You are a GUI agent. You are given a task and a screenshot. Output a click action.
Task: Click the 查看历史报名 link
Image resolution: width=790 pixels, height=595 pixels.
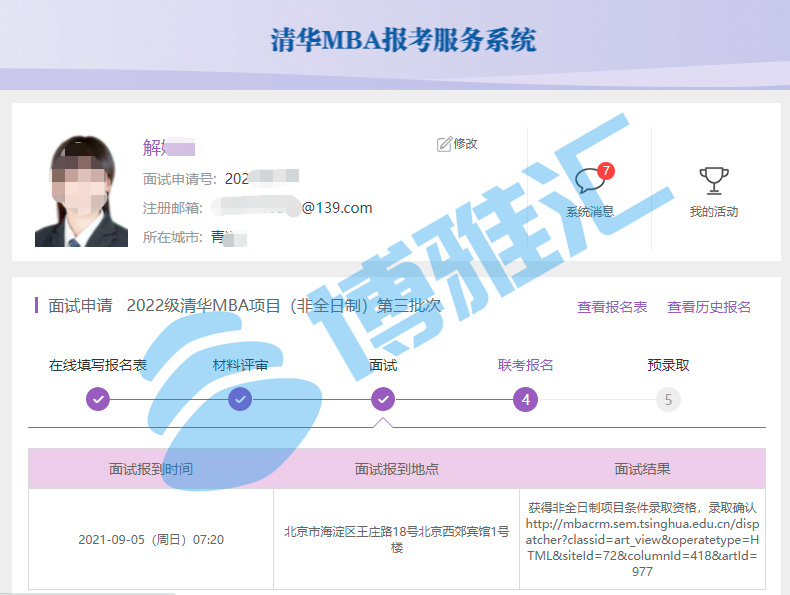click(x=709, y=307)
